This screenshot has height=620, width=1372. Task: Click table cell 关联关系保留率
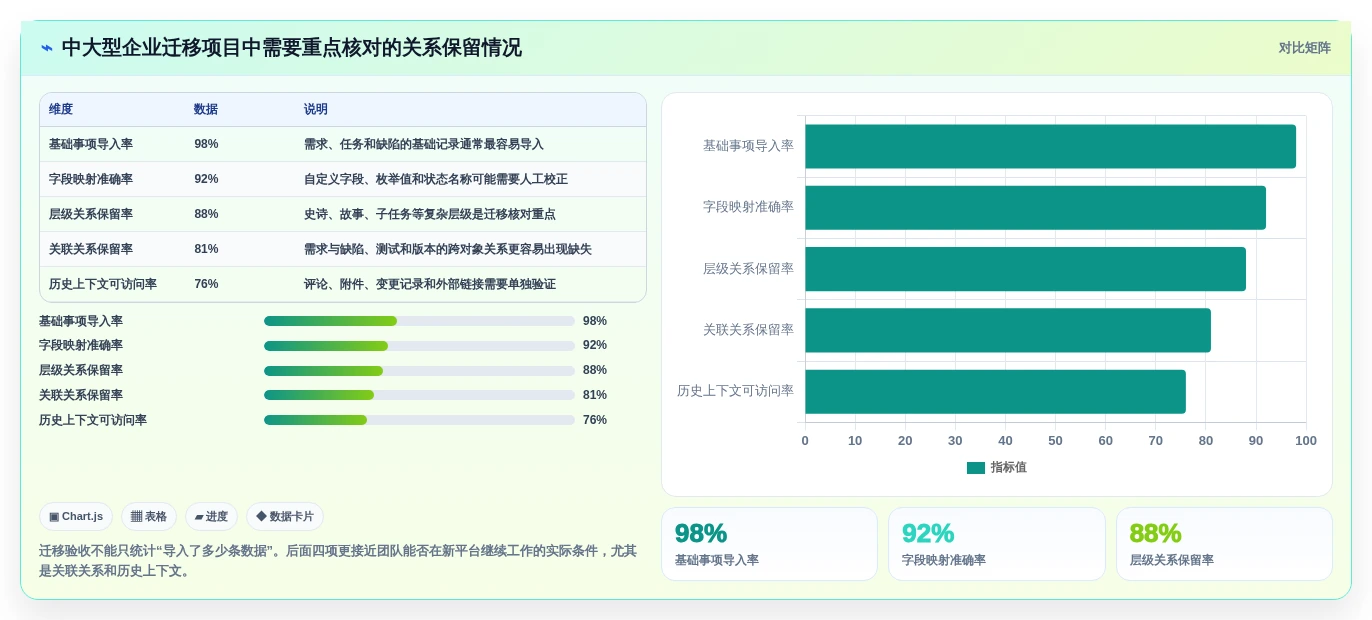pos(91,249)
